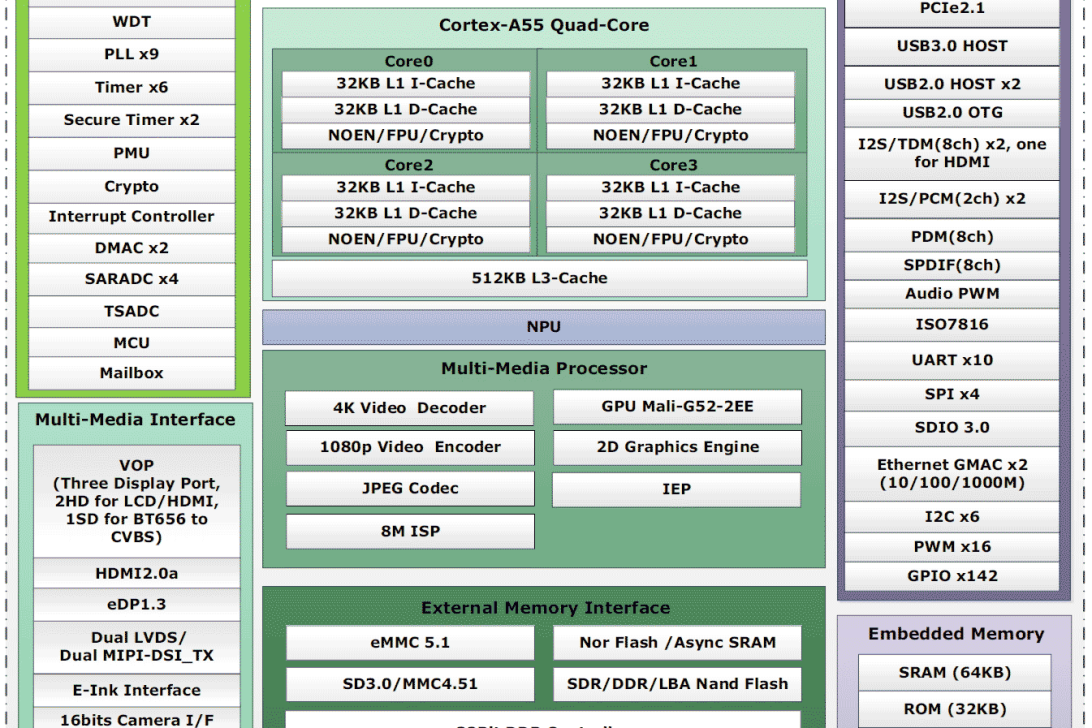Click Core0's 32KB L1 I-Cache box
This screenshot has width=1092, height=728.
[x=405, y=84]
